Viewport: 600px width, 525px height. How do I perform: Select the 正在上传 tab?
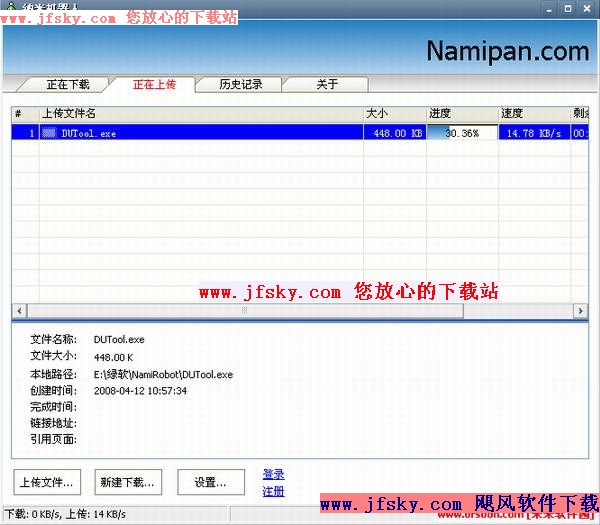click(x=154, y=84)
